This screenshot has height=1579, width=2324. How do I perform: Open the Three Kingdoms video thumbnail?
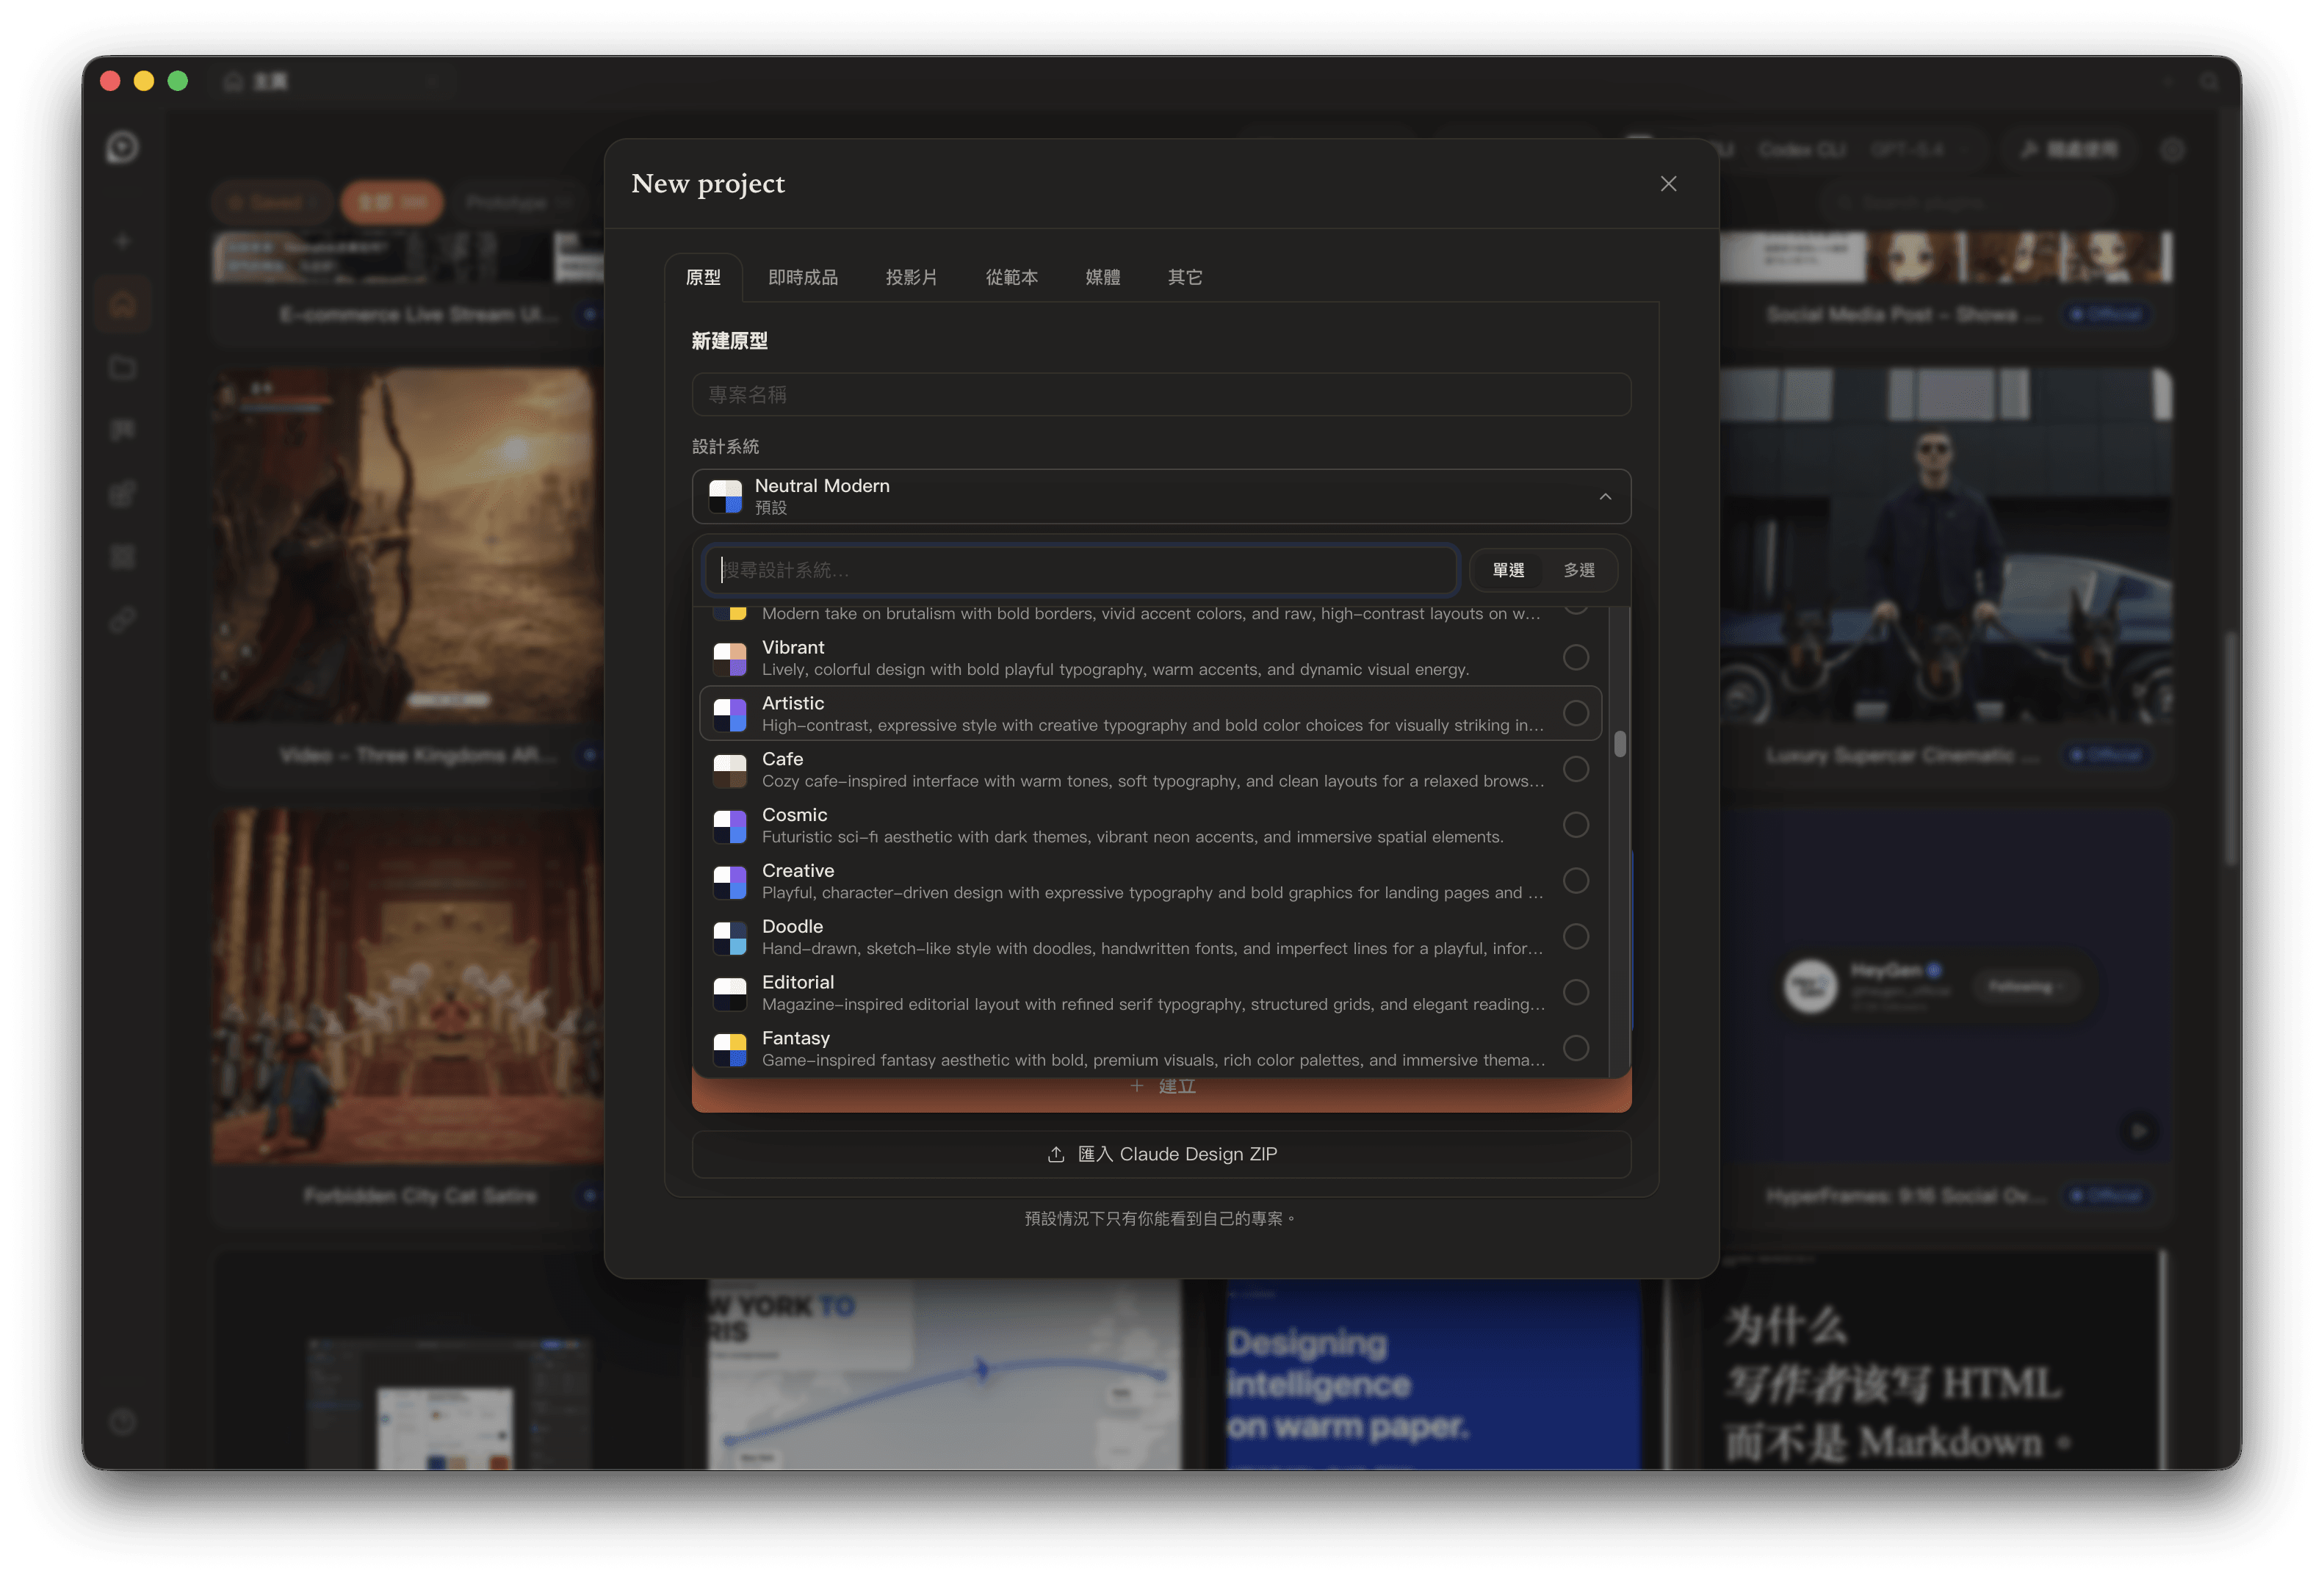[x=408, y=545]
